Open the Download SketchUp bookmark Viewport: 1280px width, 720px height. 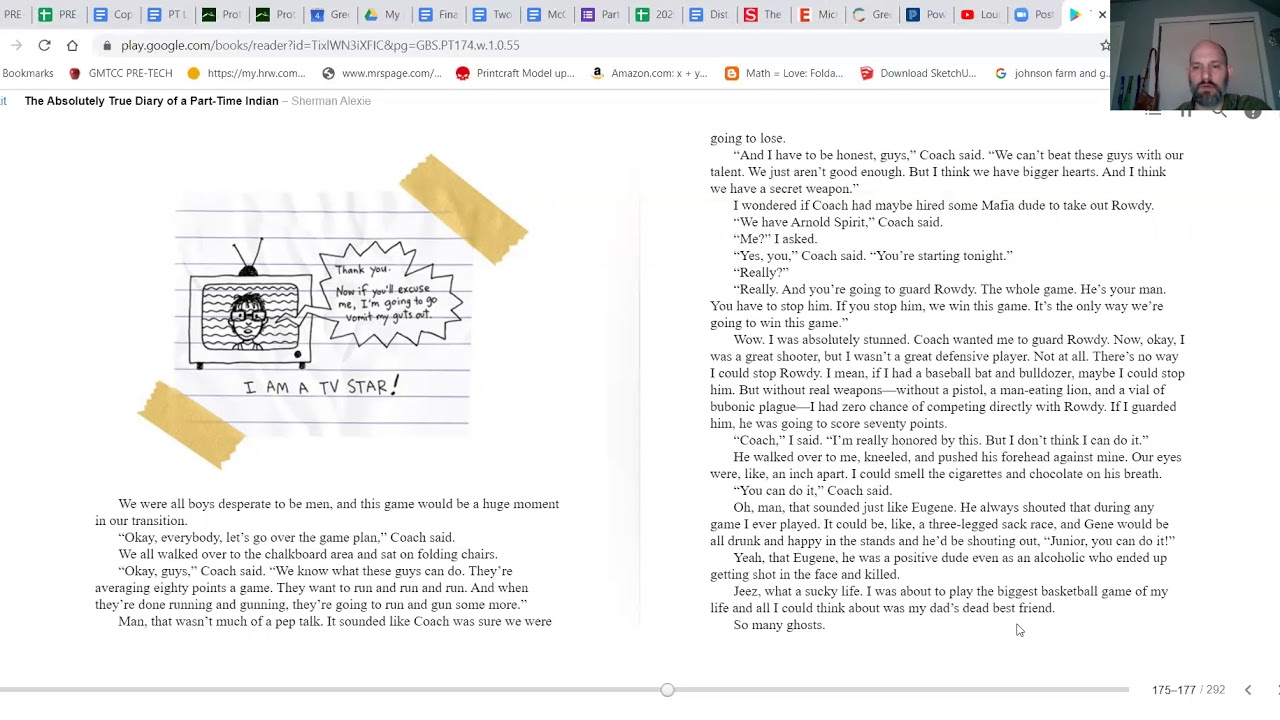[918, 73]
